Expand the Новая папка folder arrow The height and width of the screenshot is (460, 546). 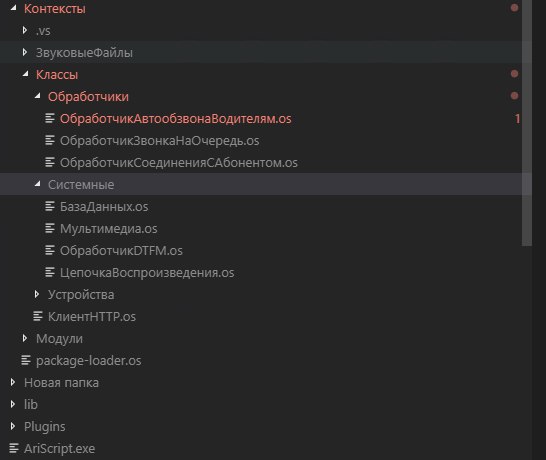tap(13, 382)
